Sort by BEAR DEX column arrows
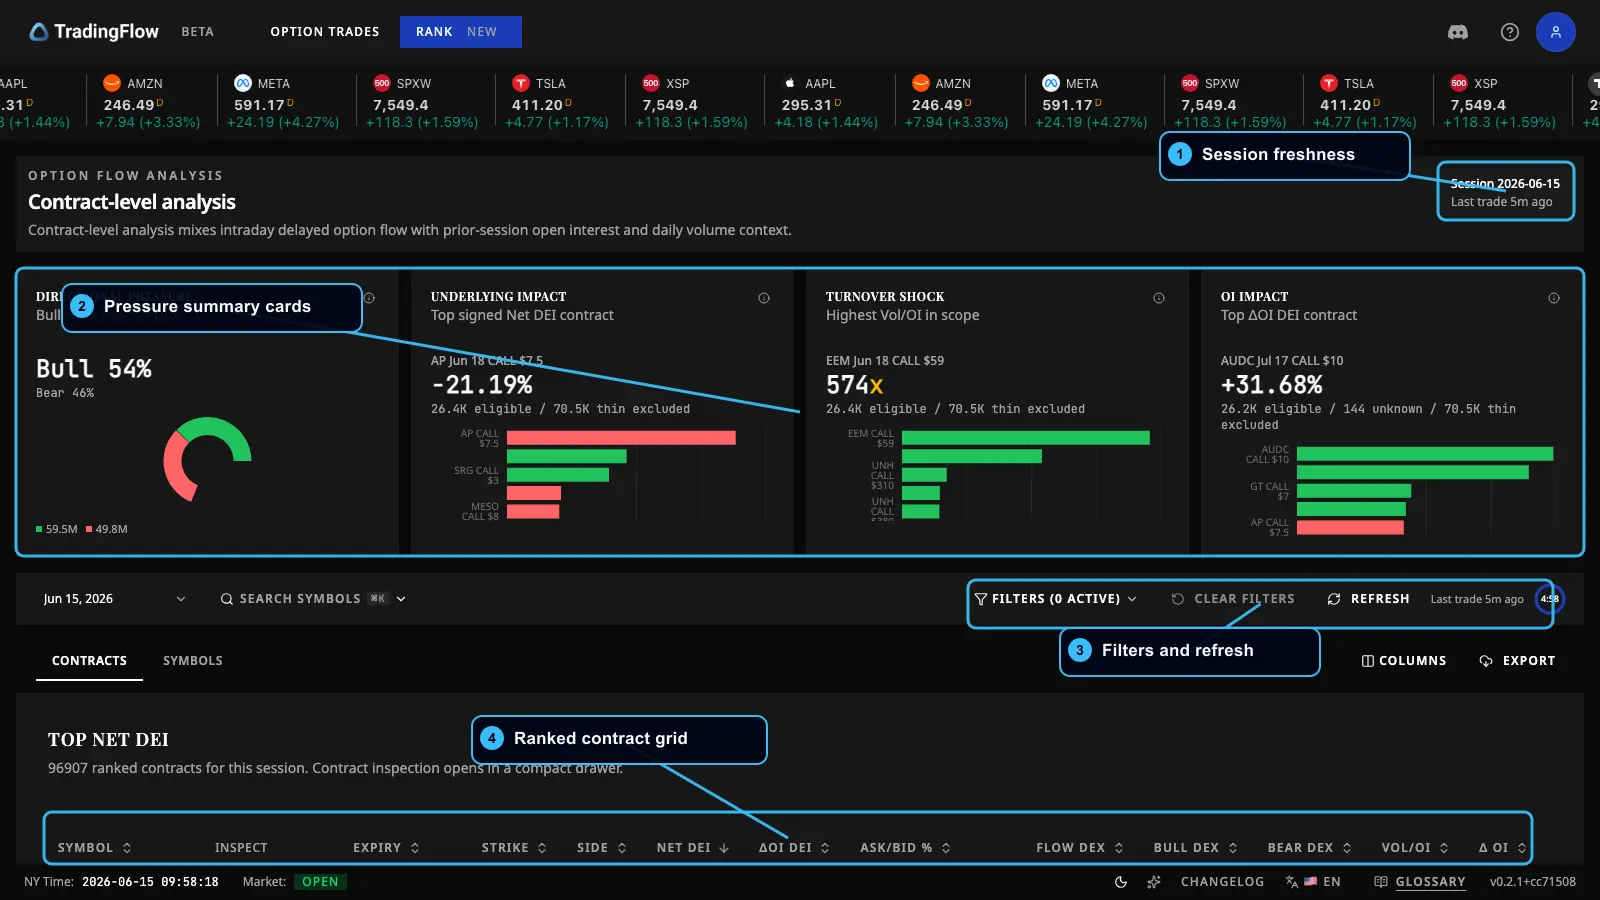1600x900 pixels. [x=1347, y=848]
